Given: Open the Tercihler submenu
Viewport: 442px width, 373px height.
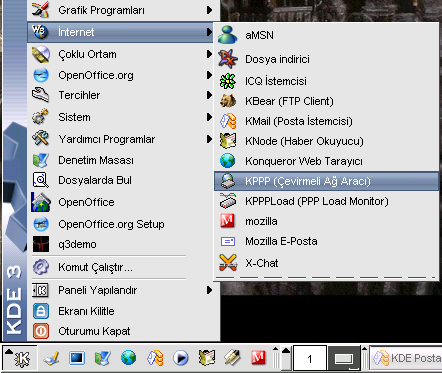Looking at the screenshot, I should coord(123,95).
